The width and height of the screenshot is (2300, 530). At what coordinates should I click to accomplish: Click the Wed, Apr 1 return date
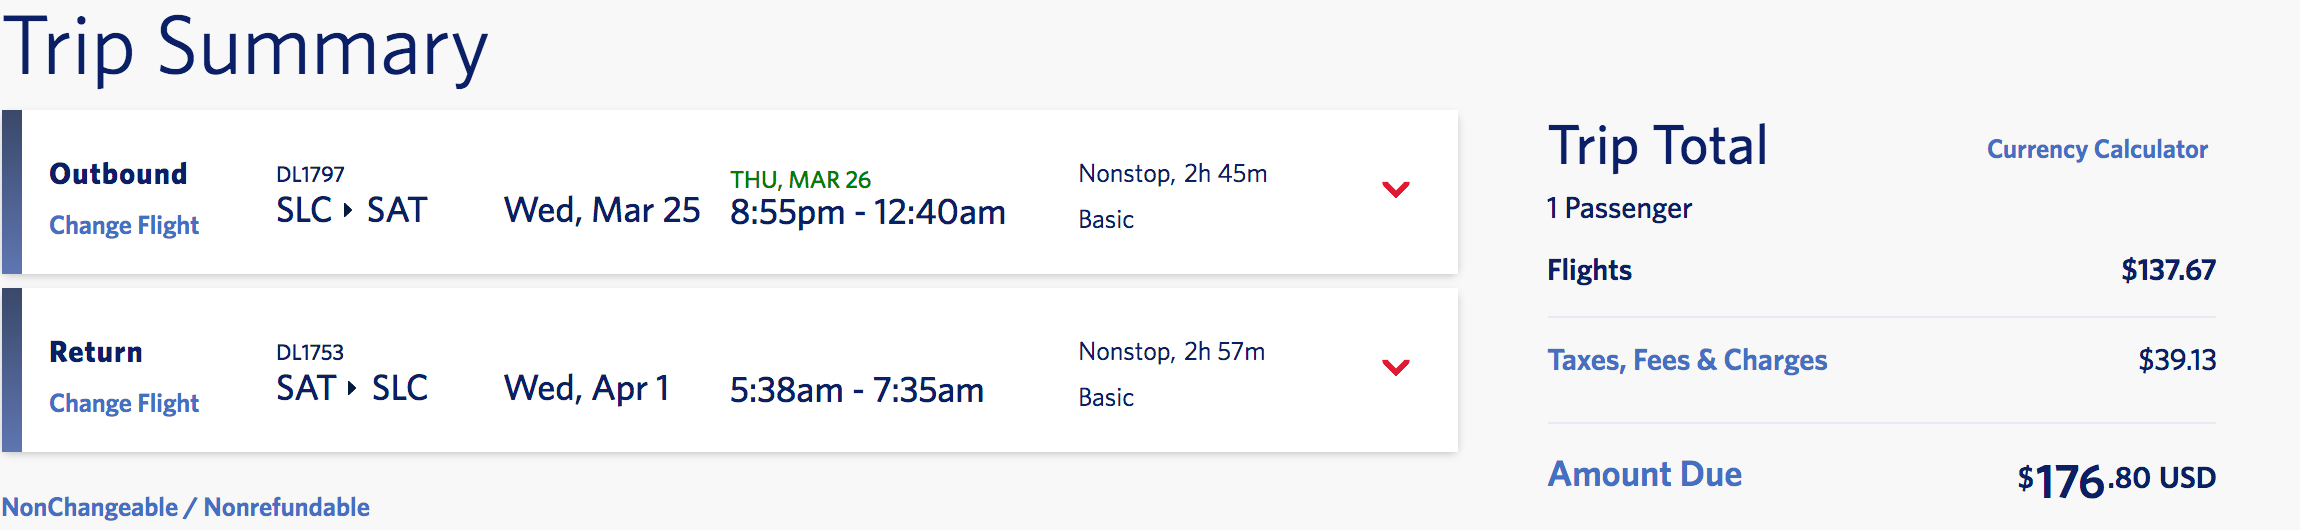click(x=586, y=389)
